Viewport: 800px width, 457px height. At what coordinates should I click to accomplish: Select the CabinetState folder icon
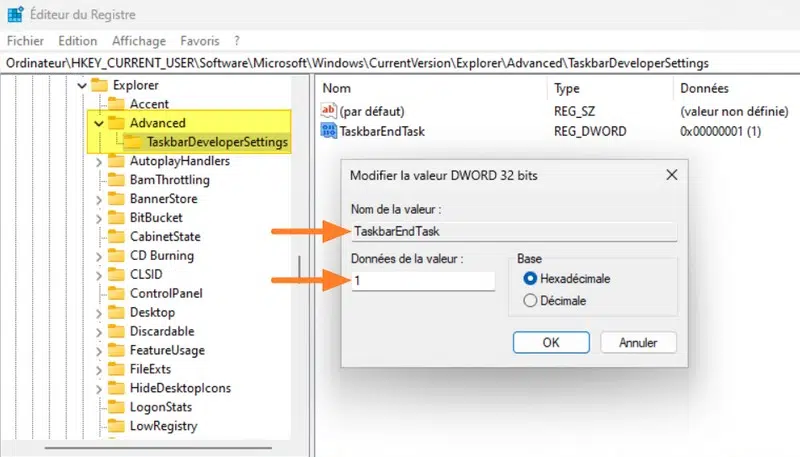116,236
